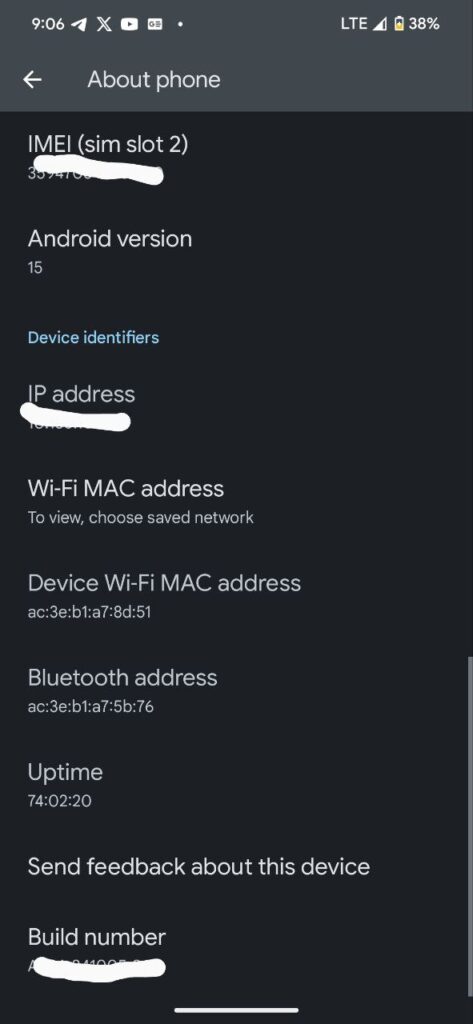Tap the About phone page title
Screen dimensions: 473x1024
coord(154,80)
